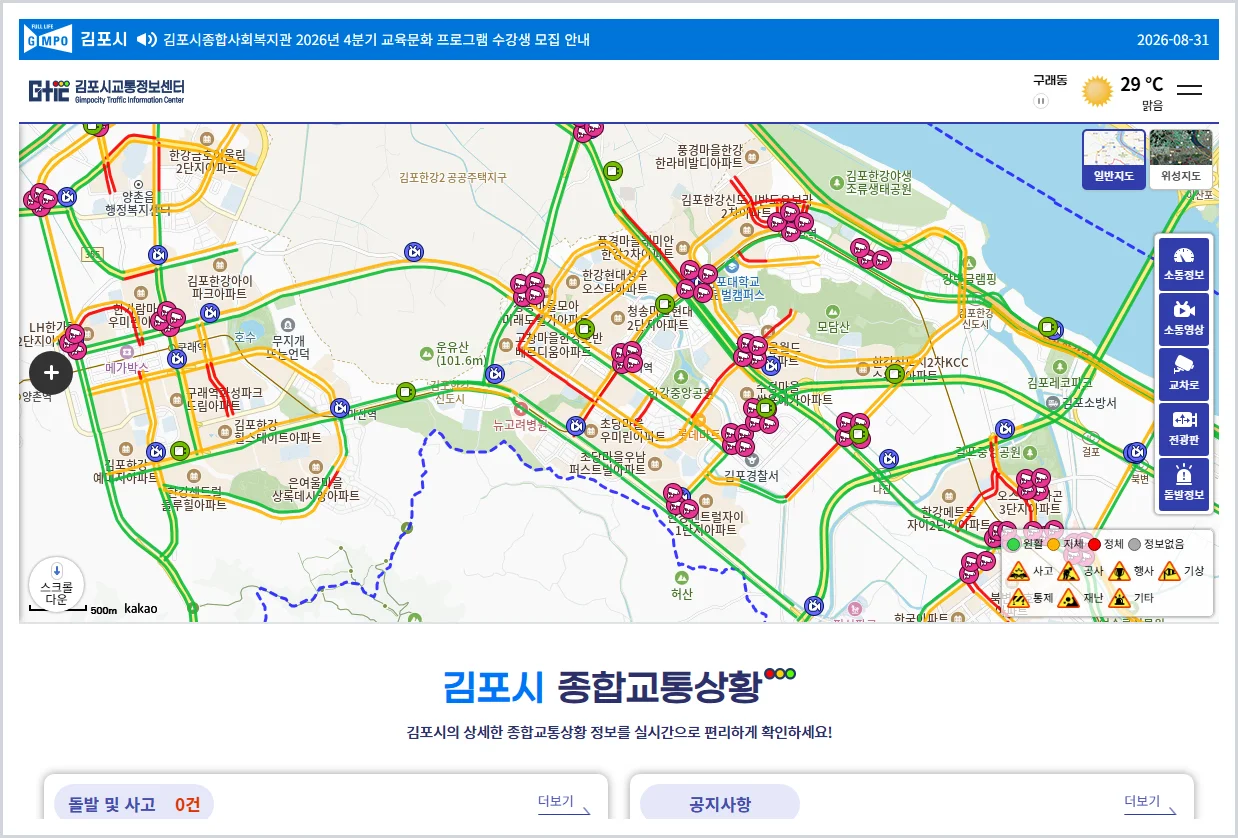
Task: Click the 재난 disaster legend icon
Action: 1068,599
